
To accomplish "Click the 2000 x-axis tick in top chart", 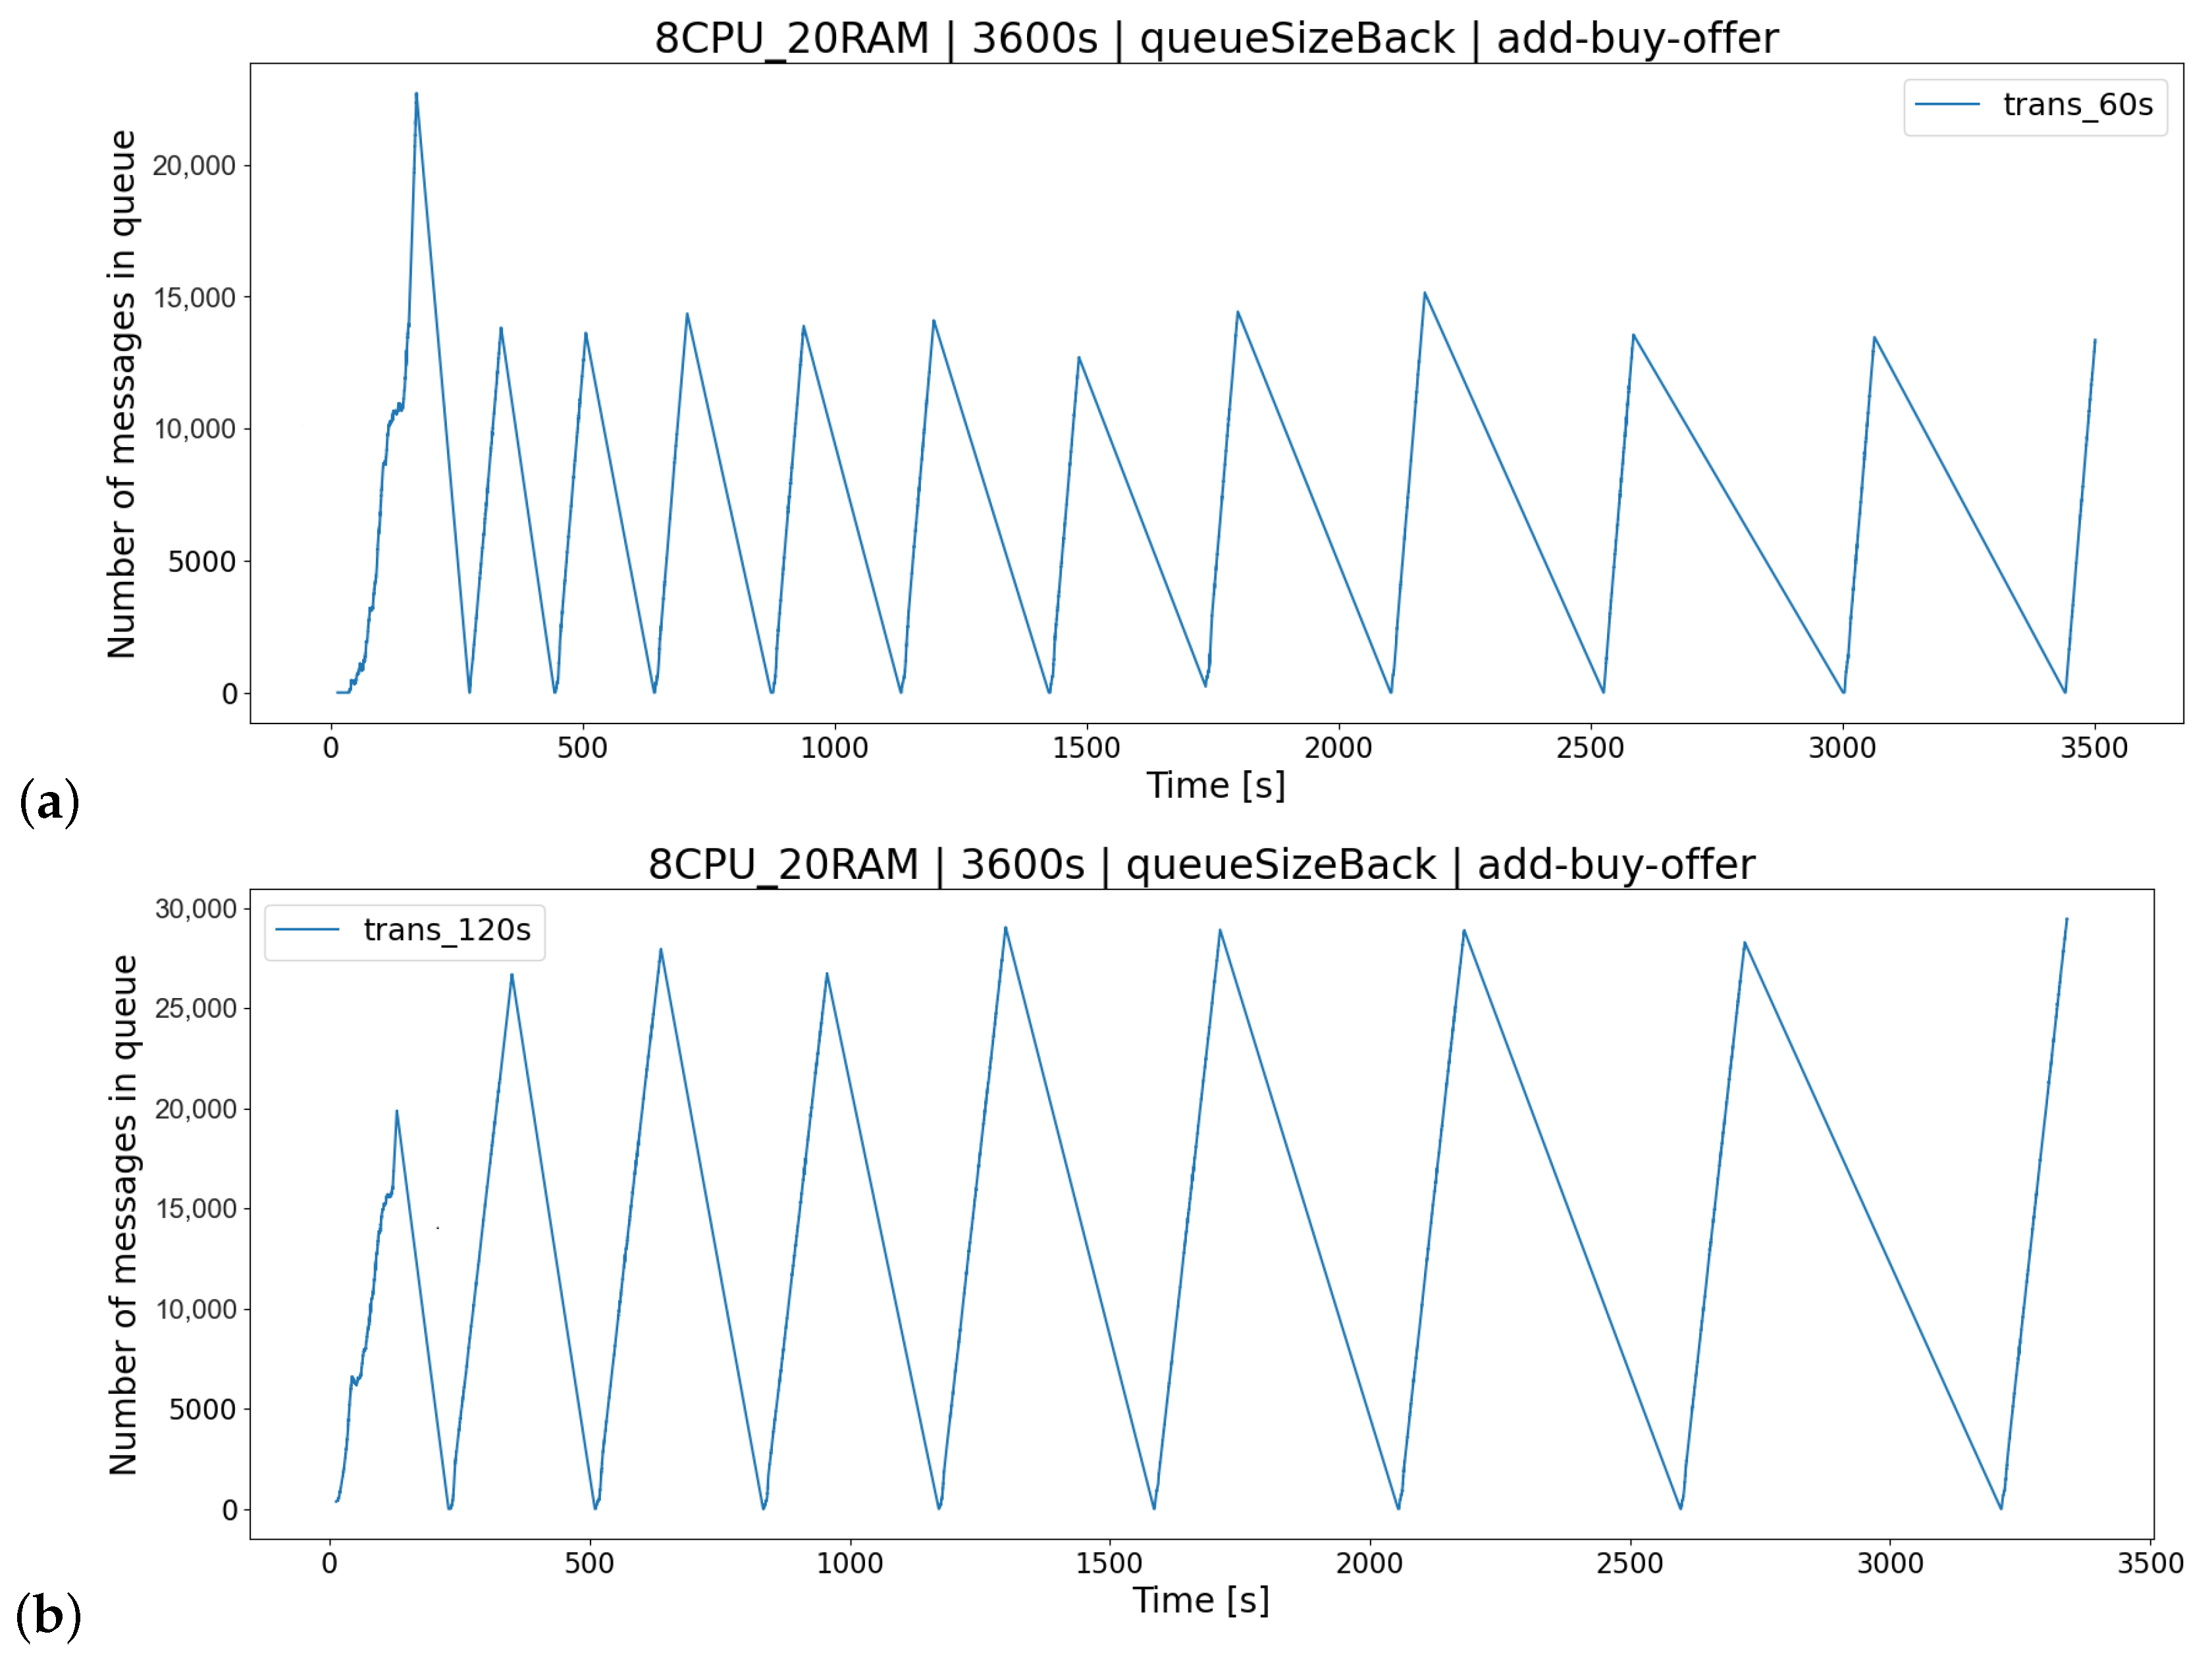I will click(1338, 748).
